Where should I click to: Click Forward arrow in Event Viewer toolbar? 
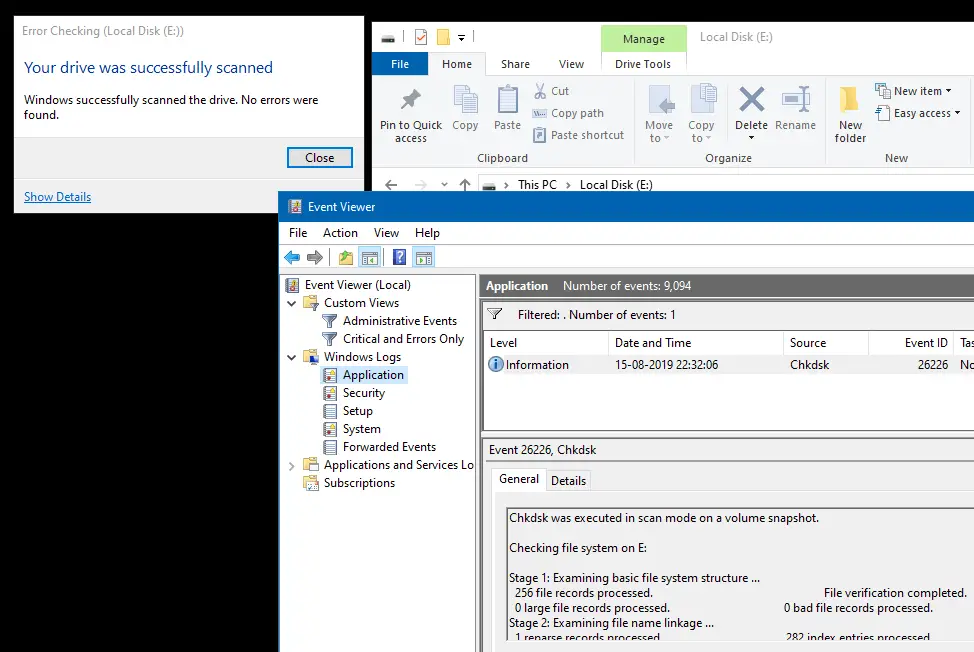(315, 257)
